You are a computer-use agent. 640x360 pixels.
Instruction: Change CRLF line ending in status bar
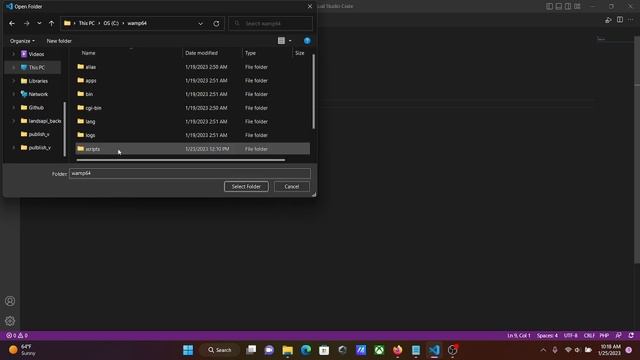point(589,336)
